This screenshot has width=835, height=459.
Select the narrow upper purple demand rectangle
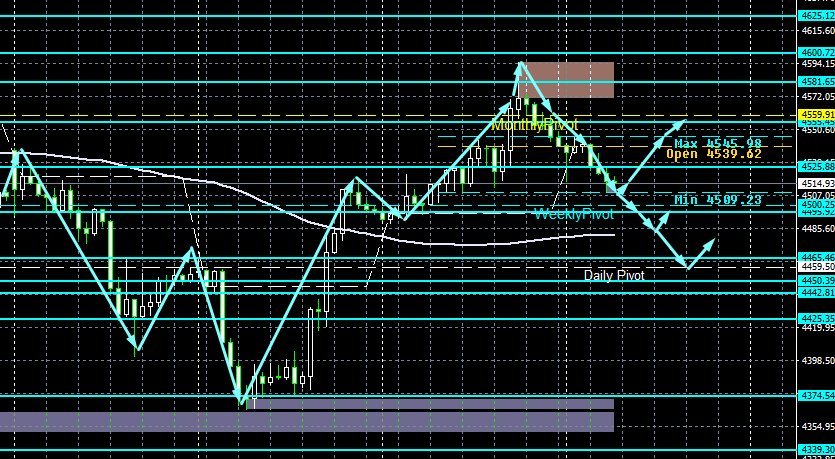430,404
